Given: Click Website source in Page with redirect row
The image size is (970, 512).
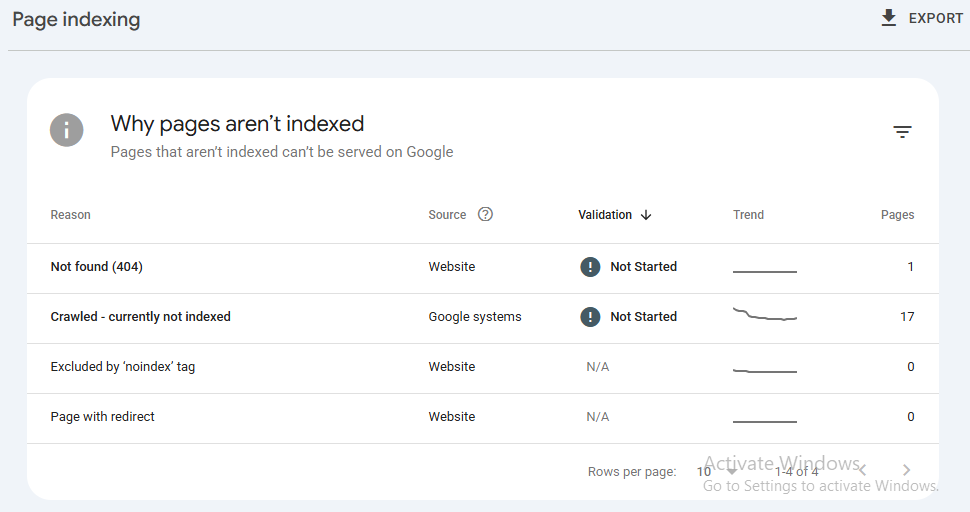Looking at the screenshot, I should (x=452, y=417).
